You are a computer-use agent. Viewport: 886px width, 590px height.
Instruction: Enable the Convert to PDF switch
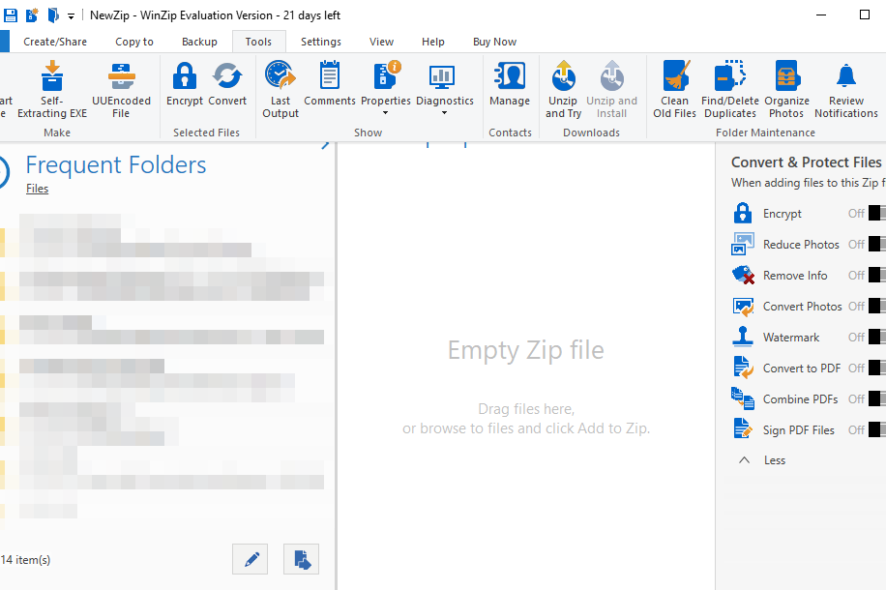(877, 368)
